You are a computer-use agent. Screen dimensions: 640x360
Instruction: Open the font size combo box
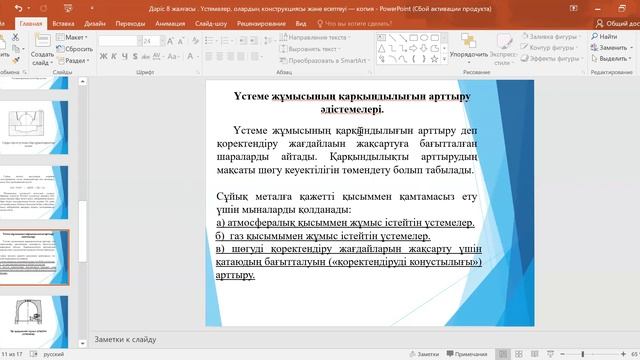tap(154, 41)
